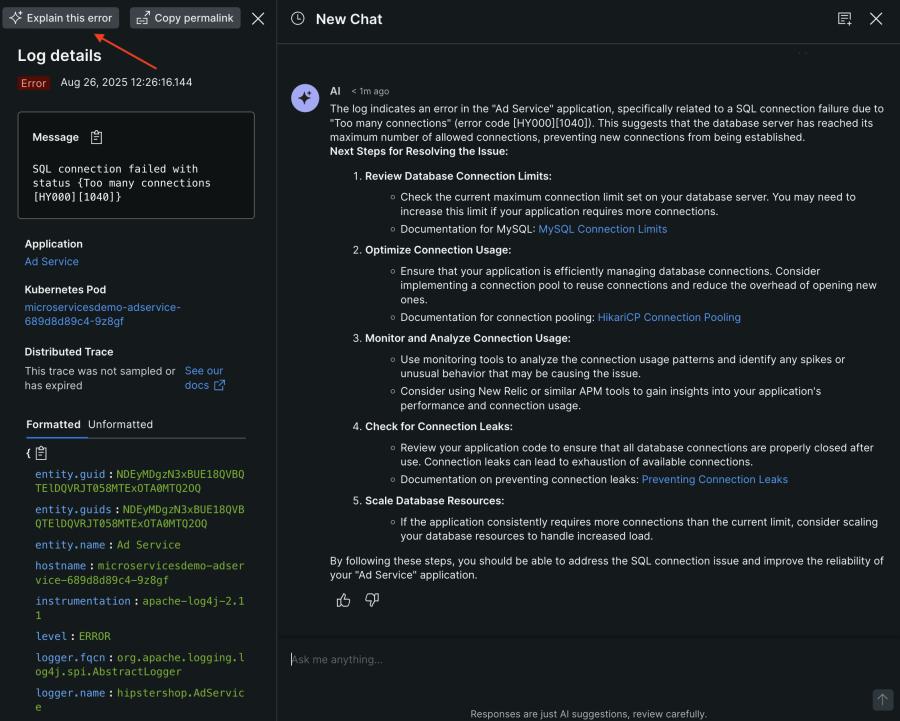Start a new chat via the compose icon

[x=844, y=19]
